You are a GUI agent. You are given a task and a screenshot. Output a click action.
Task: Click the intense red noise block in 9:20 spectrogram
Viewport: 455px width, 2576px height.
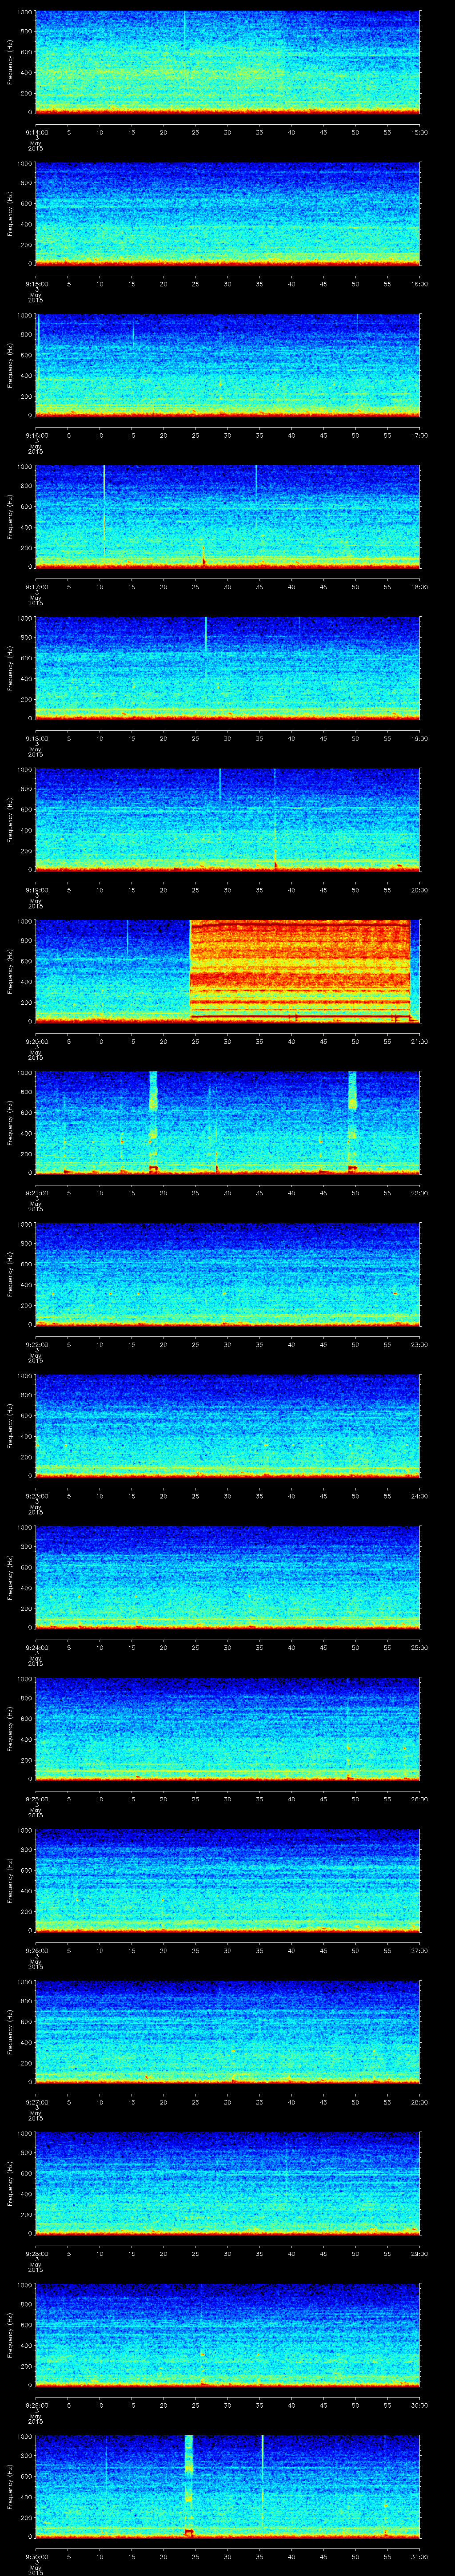300,968
